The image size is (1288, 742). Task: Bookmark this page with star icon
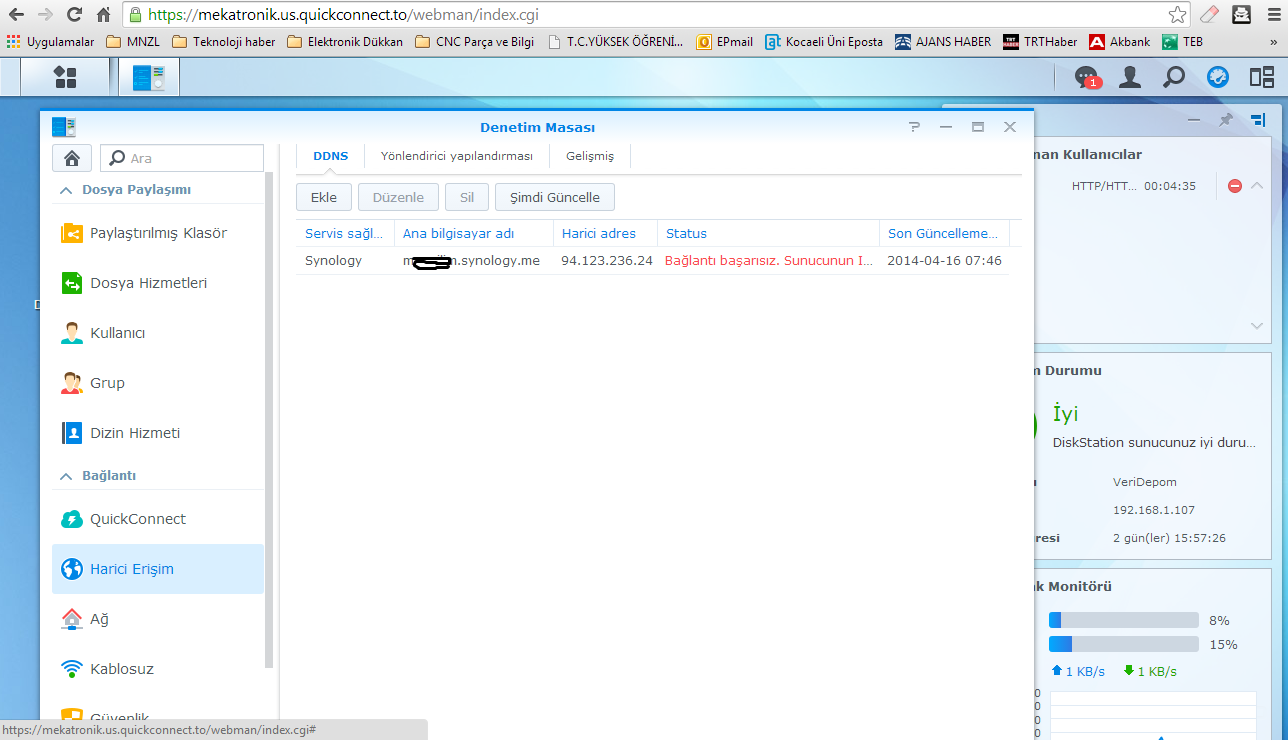[1178, 14]
